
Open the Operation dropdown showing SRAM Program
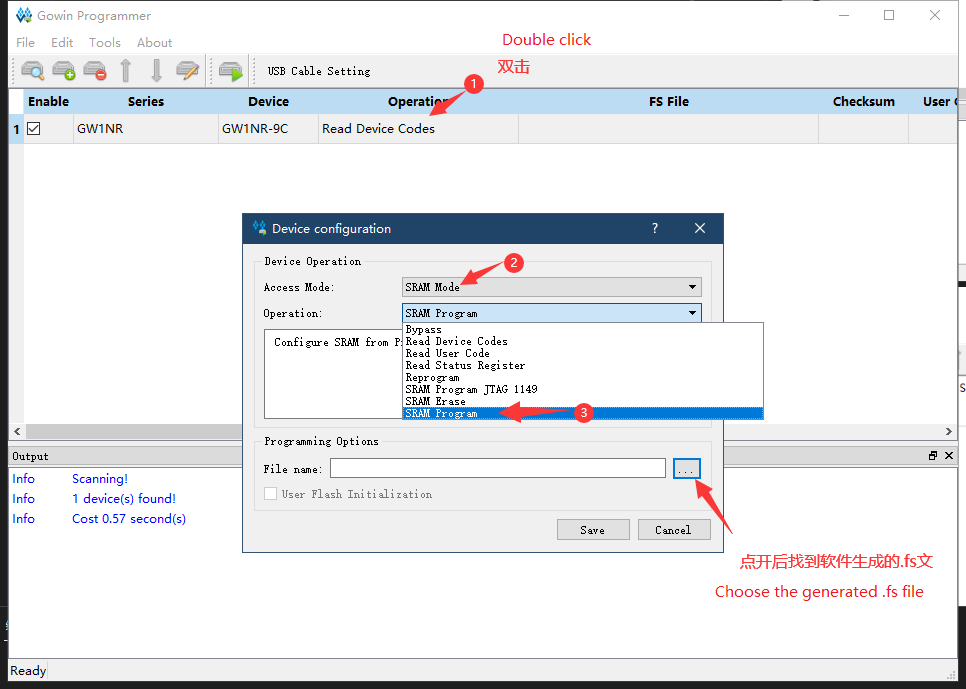pos(551,313)
